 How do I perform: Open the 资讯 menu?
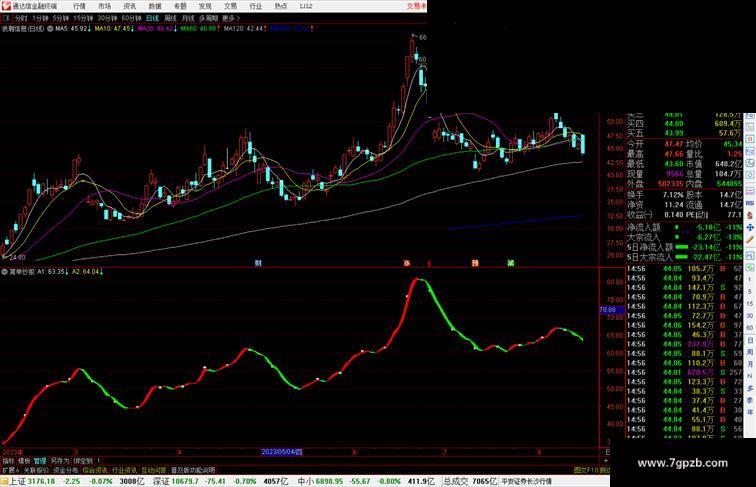130,6
